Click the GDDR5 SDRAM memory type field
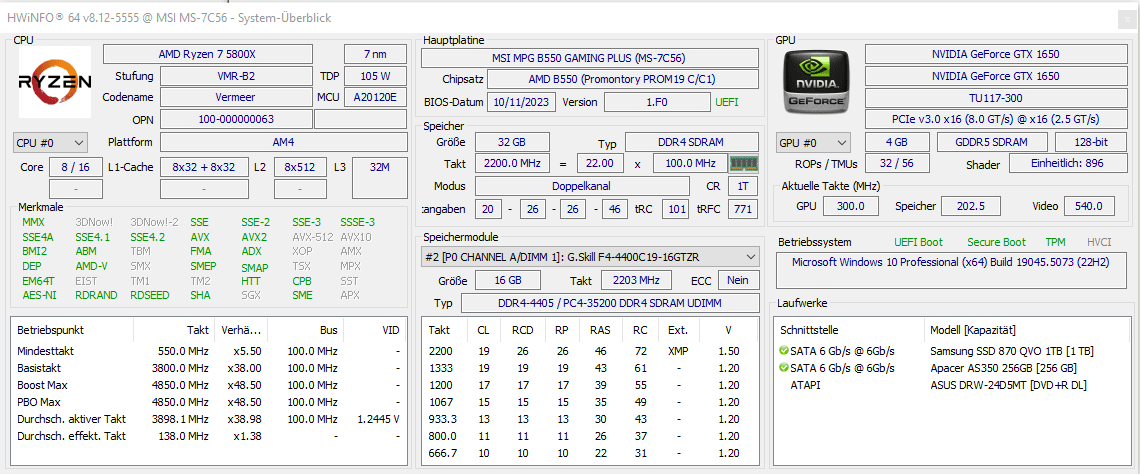Image resolution: width=1140 pixels, height=474 pixels. coord(992,142)
